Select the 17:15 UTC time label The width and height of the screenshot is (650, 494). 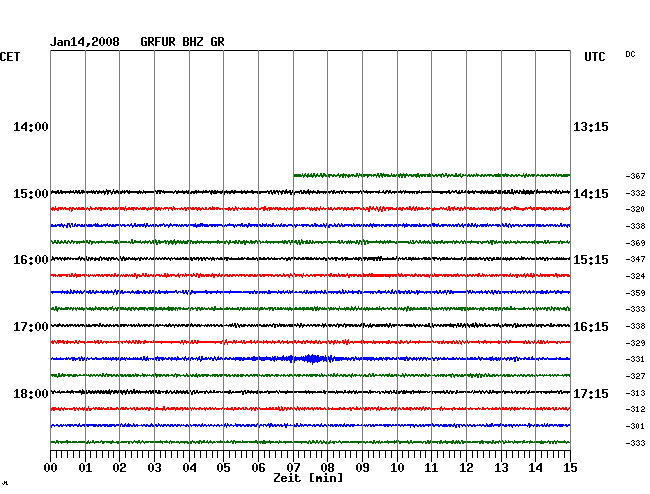pyautogui.click(x=591, y=394)
